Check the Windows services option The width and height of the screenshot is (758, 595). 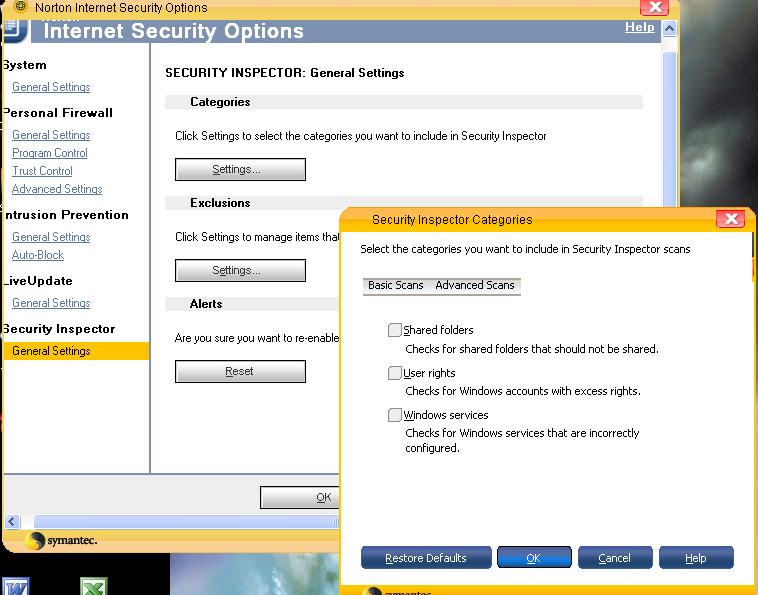[x=394, y=415]
